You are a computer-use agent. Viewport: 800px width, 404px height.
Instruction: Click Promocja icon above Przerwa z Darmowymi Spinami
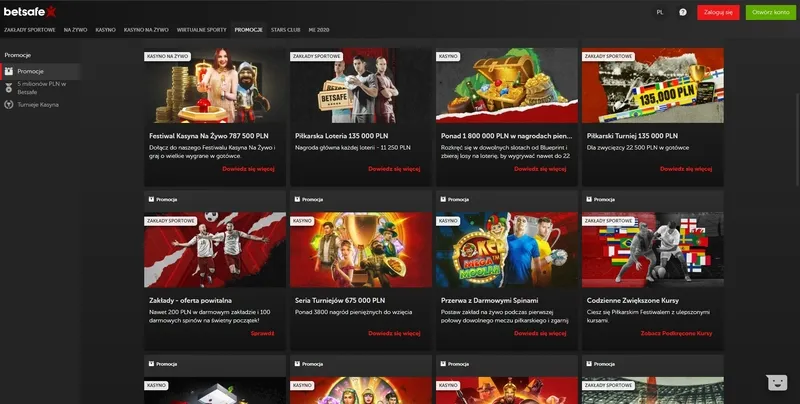[443, 199]
